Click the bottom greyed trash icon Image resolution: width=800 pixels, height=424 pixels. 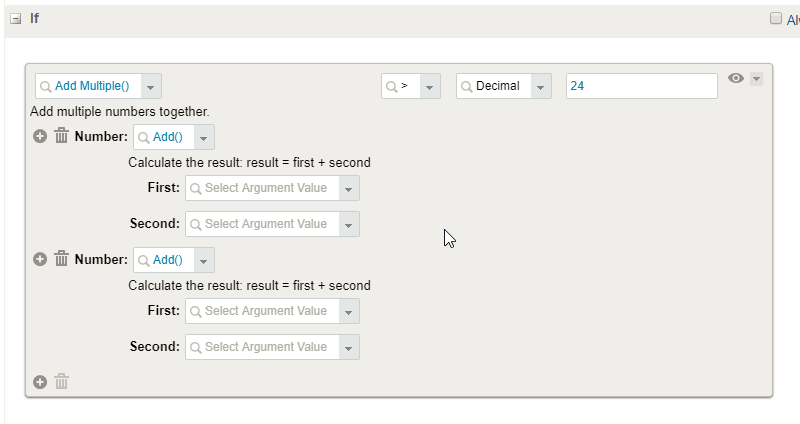point(61,382)
